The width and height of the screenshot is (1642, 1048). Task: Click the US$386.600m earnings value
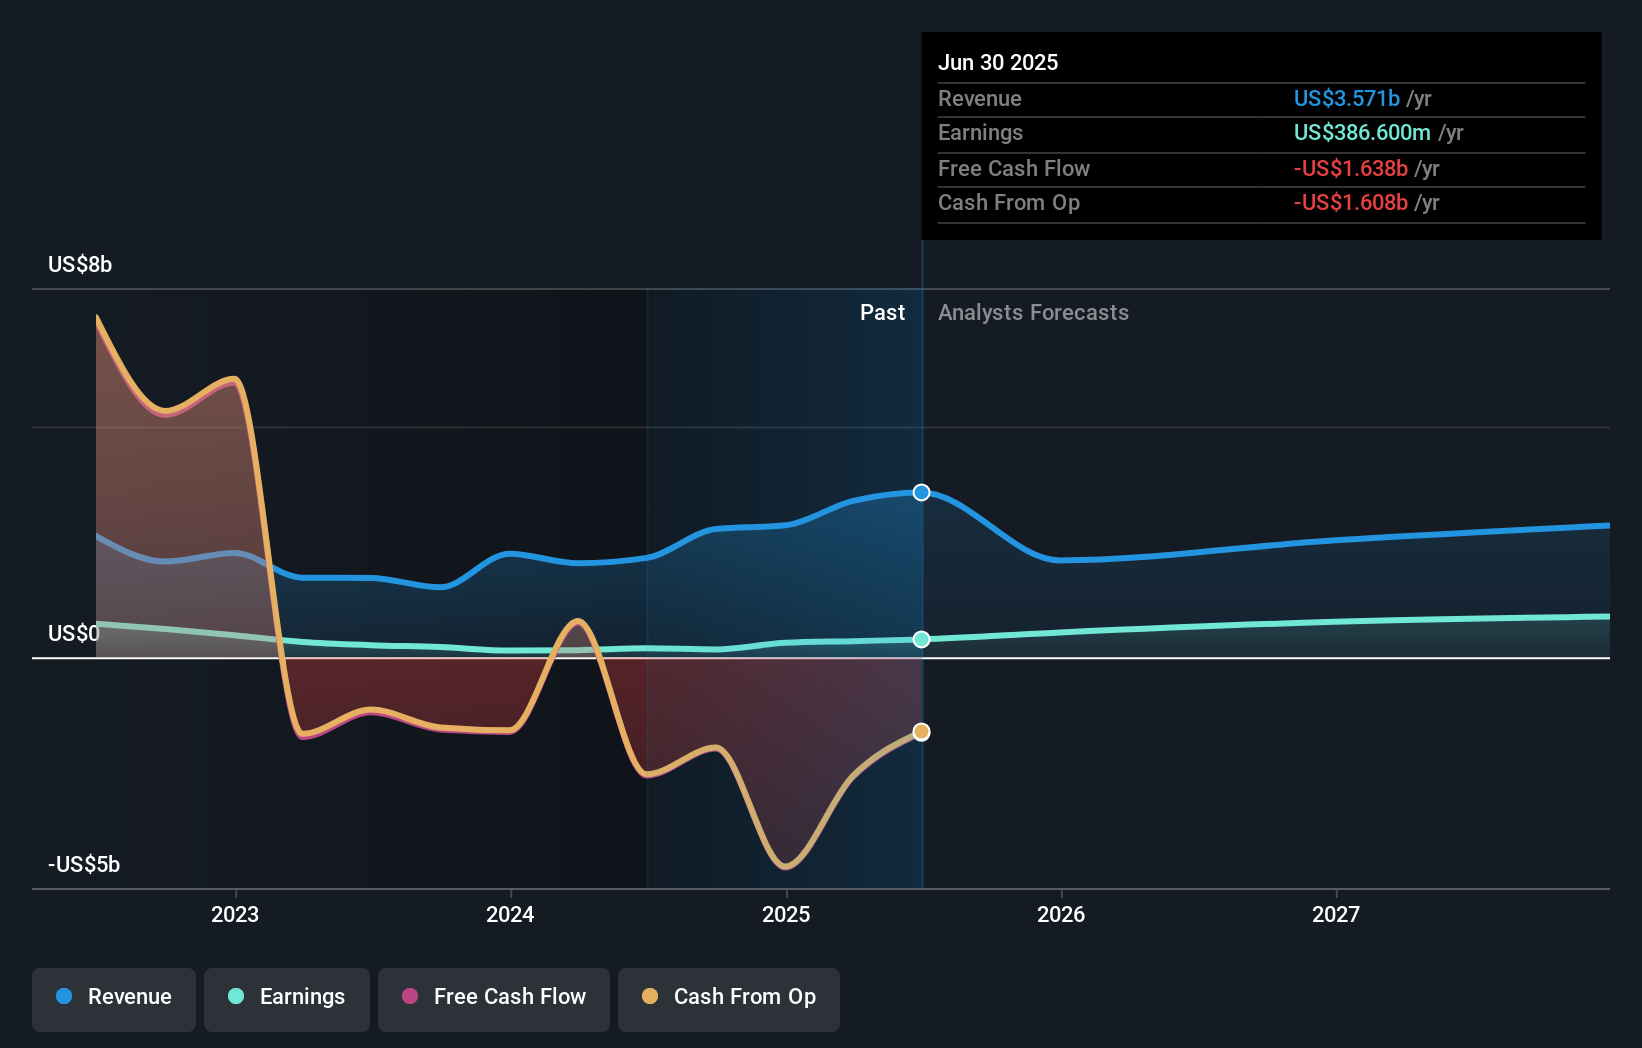[x=1362, y=132]
